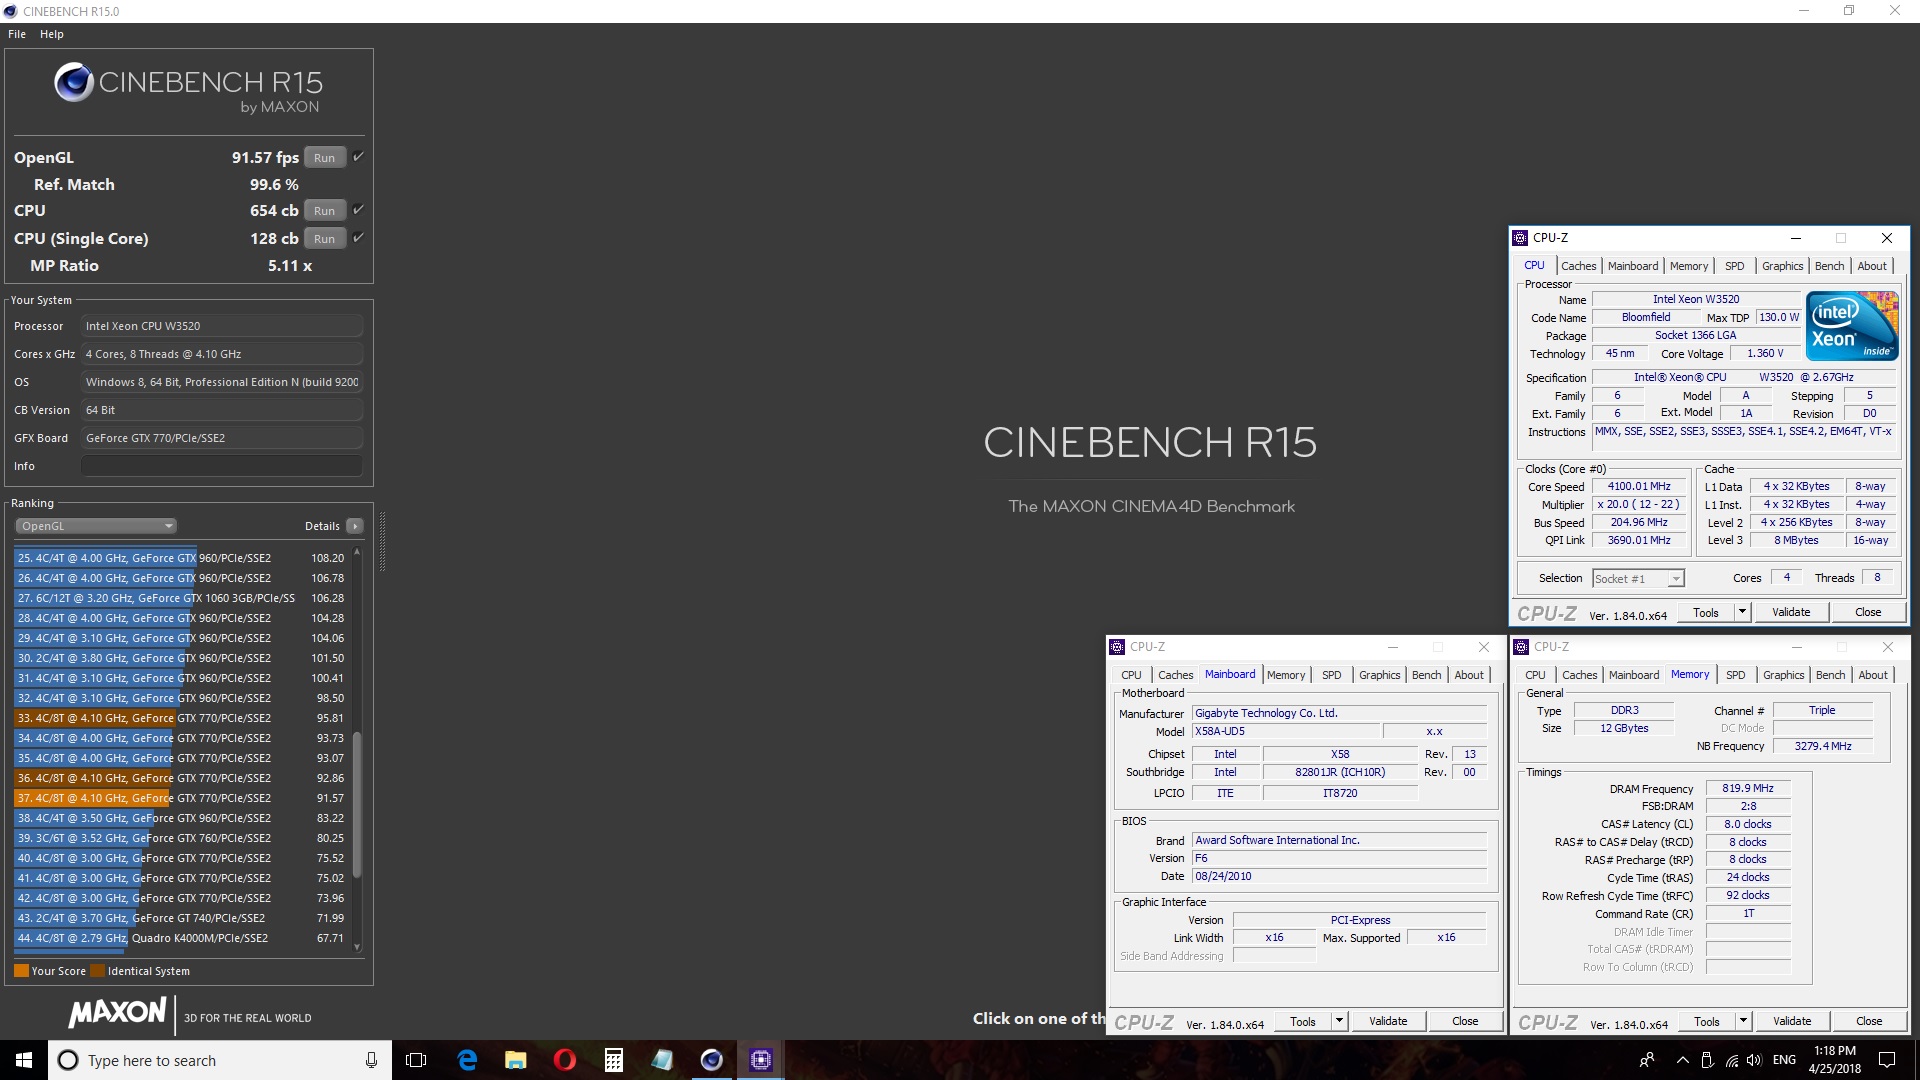Open Action Center notifications
This screenshot has width=1920, height=1080.
[x=1887, y=1060]
